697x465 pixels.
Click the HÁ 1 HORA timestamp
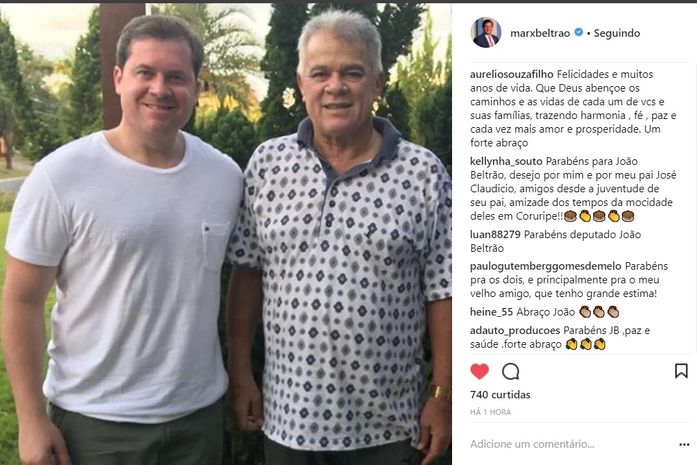[x=491, y=412]
